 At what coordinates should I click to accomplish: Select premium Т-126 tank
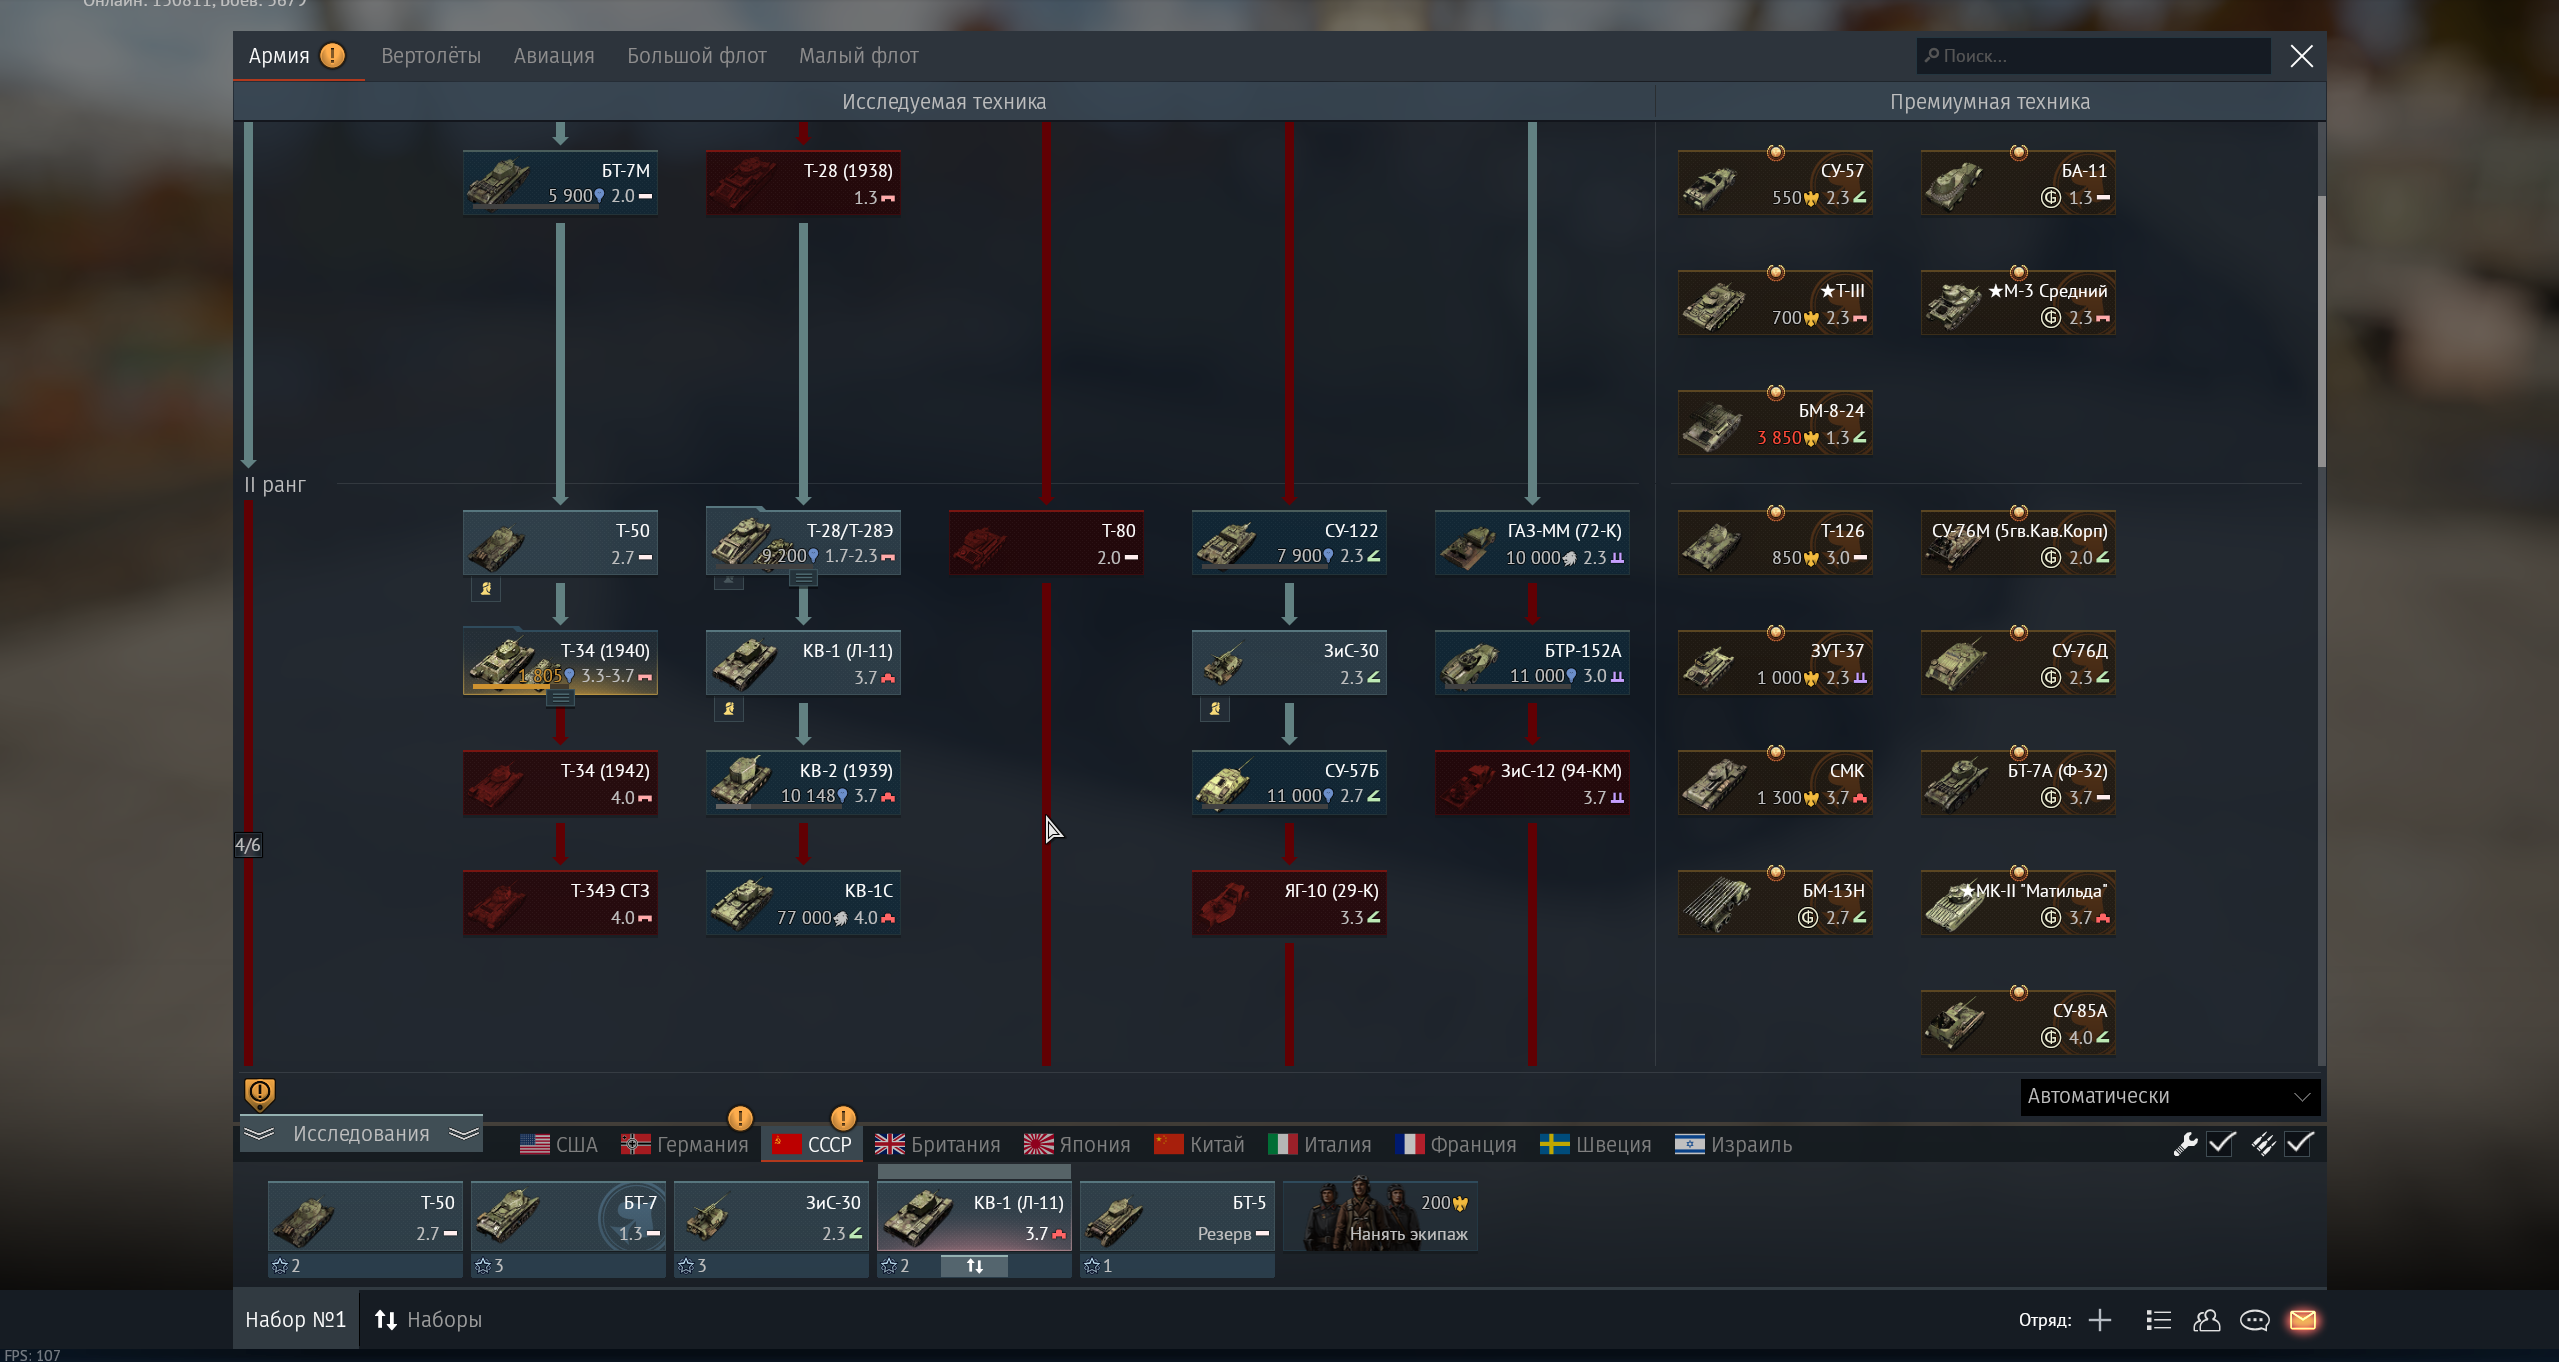click(1775, 543)
